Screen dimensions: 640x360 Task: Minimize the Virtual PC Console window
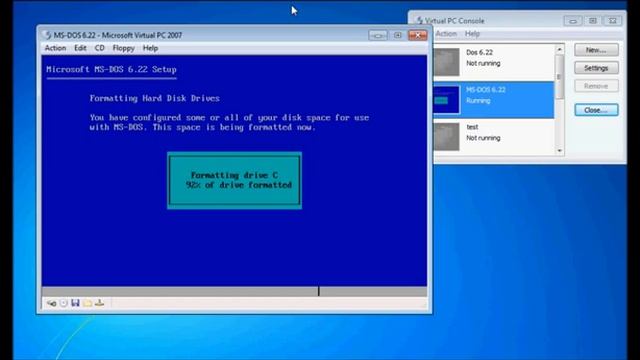coord(573,20)
